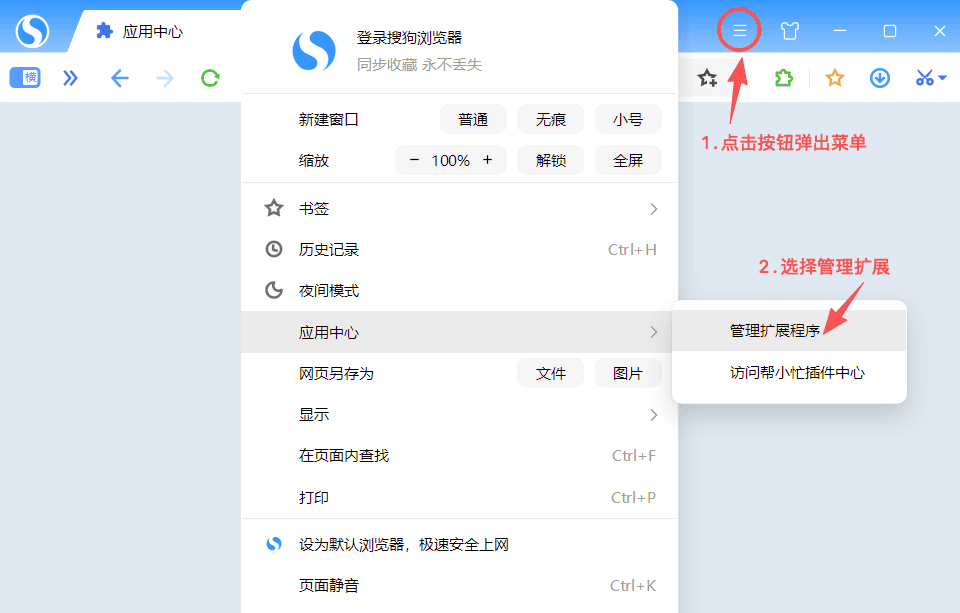960x613 pixels.
Task: Toggle 页面静音 page mute
Action: (329, 585)
